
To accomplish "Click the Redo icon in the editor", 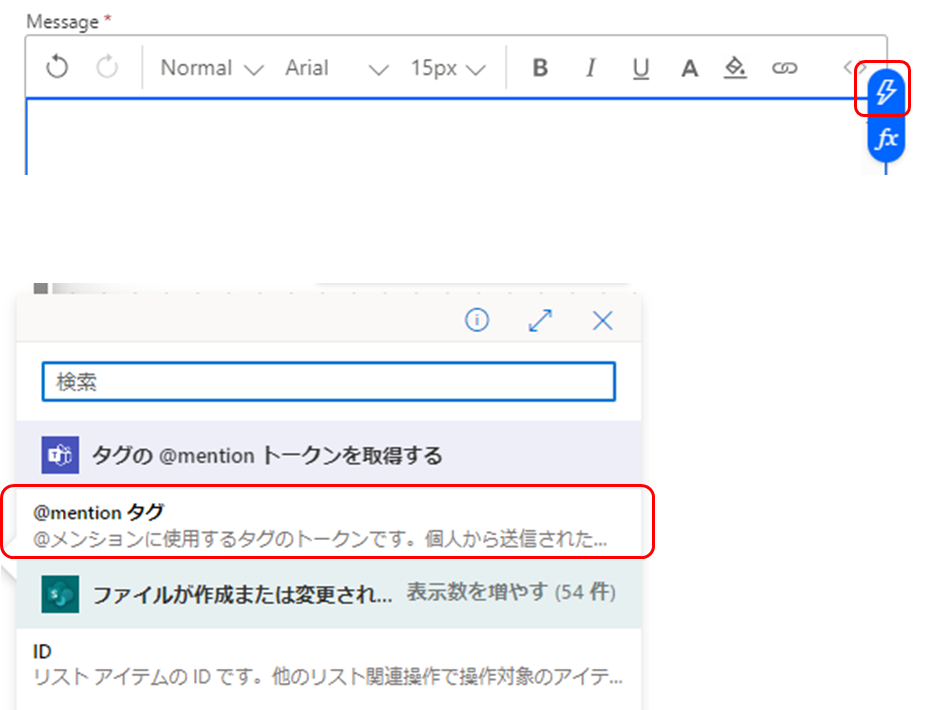I will 107,67.
